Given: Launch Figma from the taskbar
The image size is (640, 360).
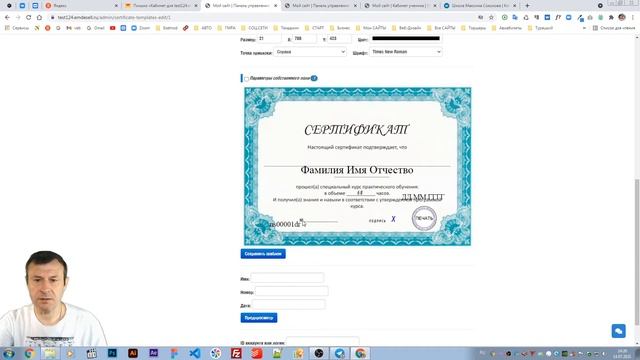Looking at the screenshot, I should click(174, 353).
